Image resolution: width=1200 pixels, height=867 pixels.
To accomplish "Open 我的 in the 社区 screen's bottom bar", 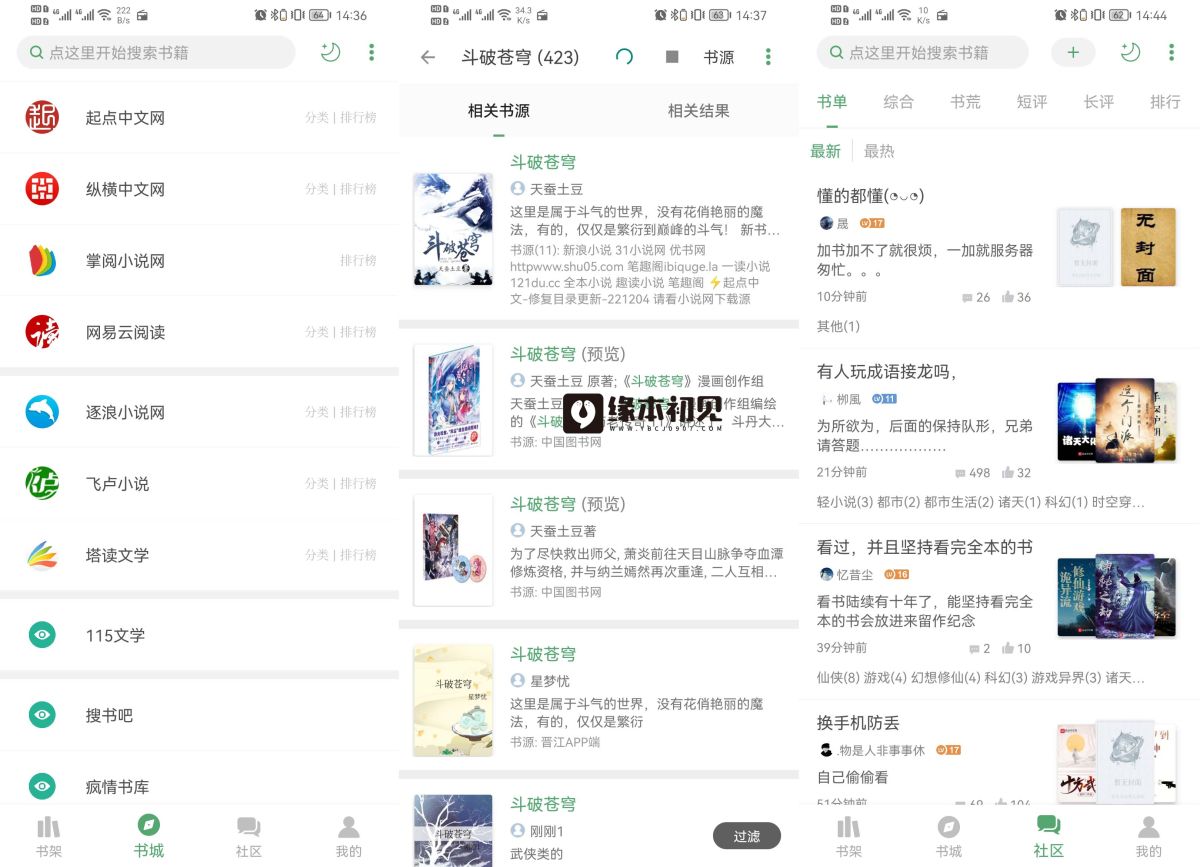I will point(1149,838).
